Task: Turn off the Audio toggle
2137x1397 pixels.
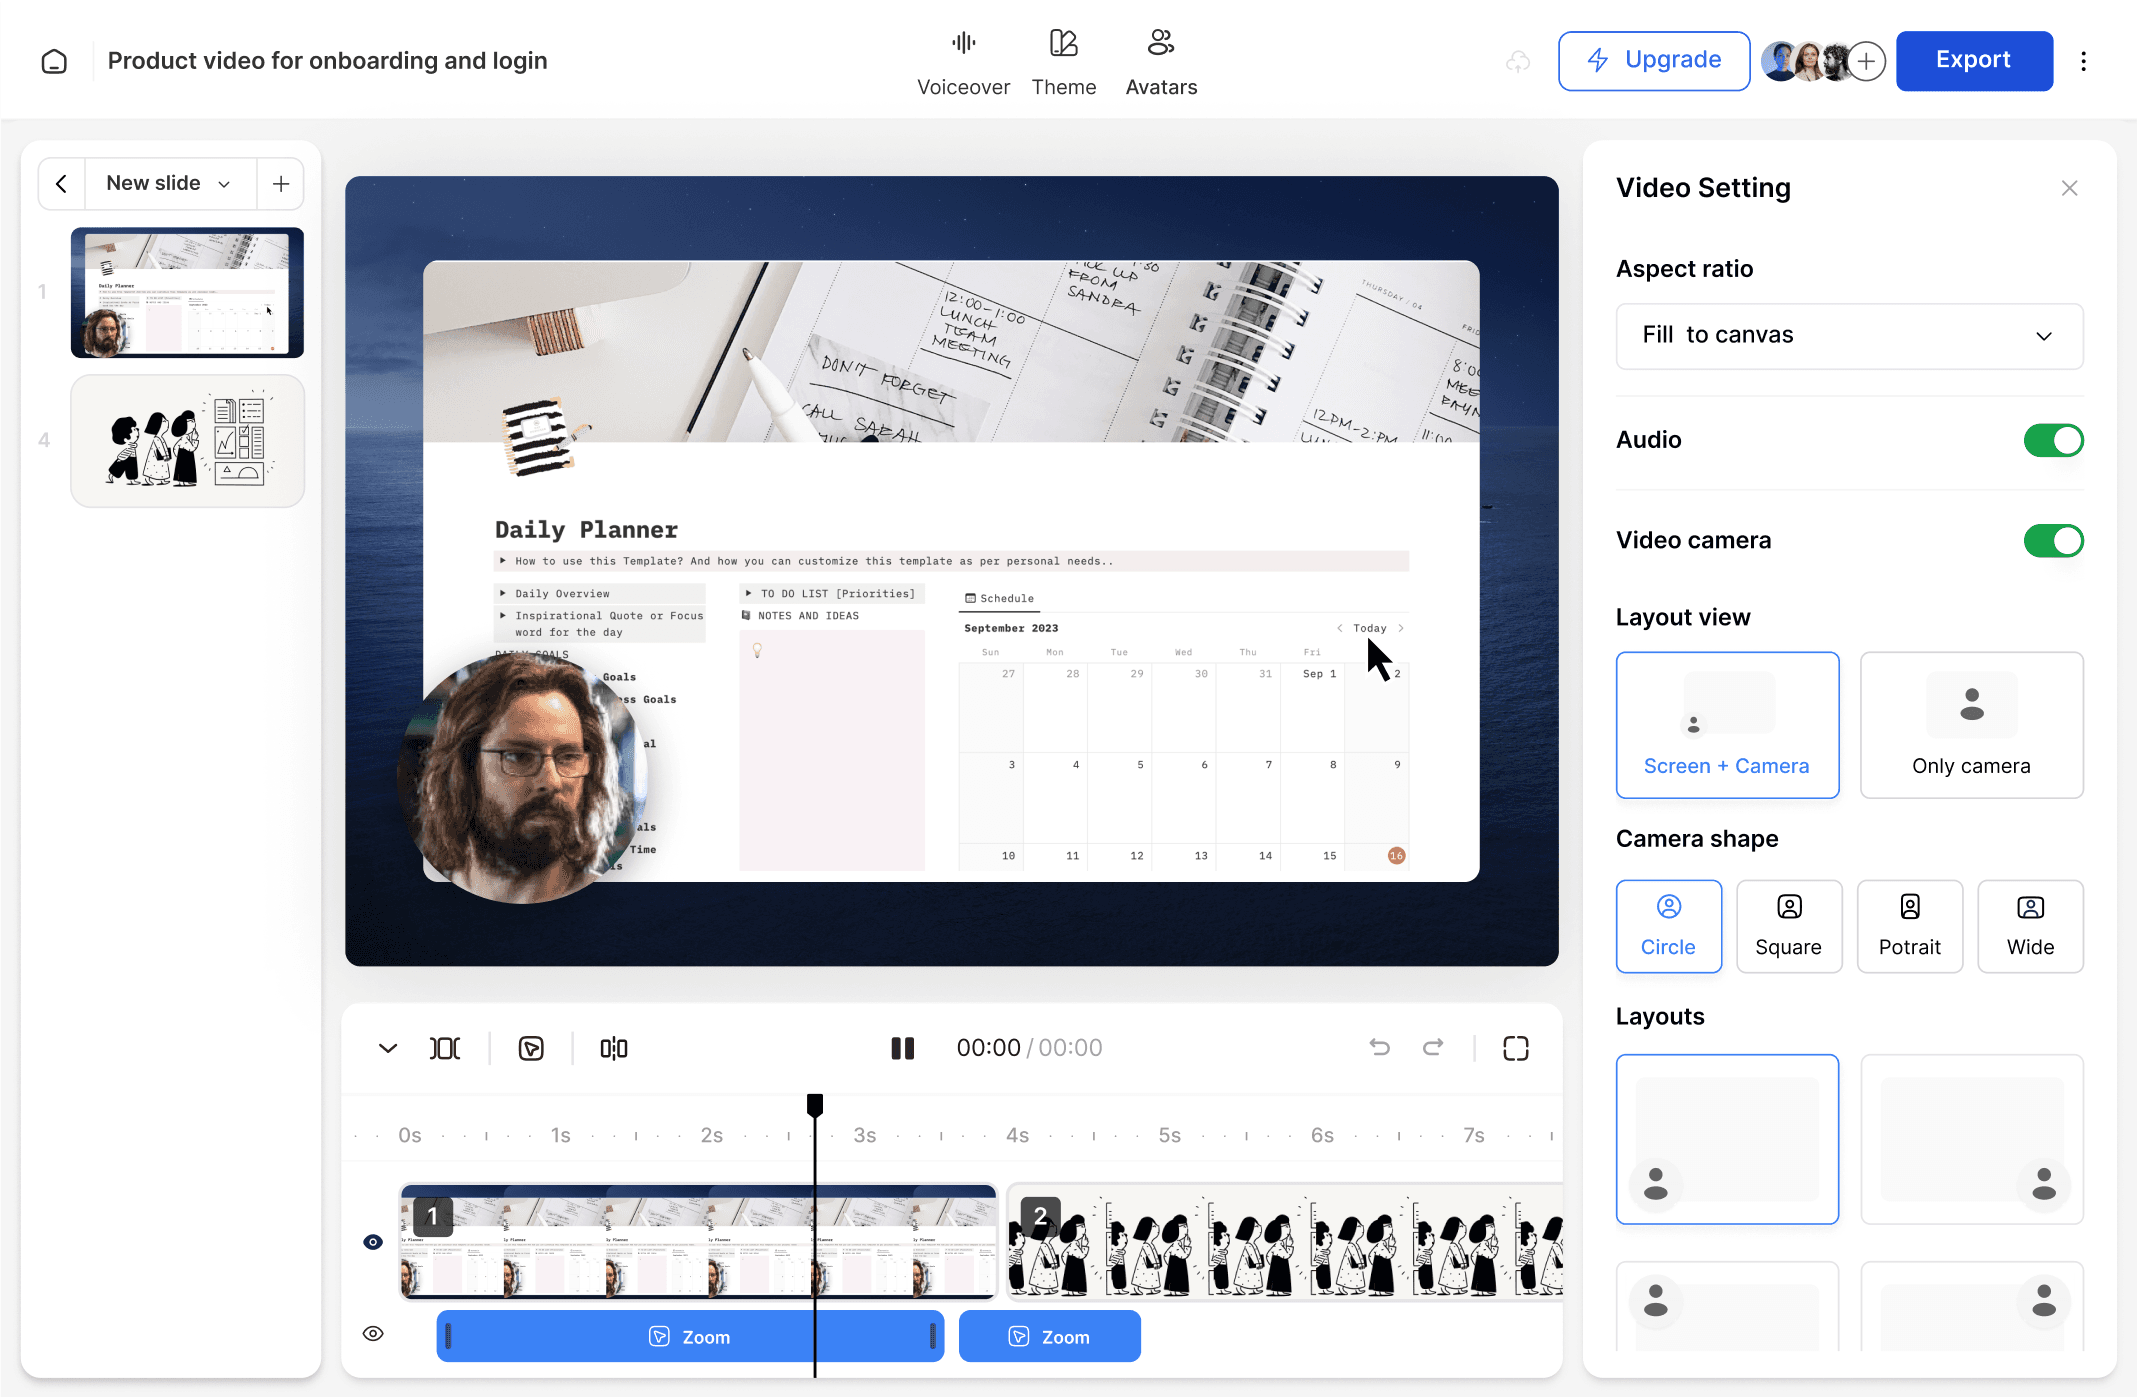Action: pyautogui.click(x=2052, y=440)
